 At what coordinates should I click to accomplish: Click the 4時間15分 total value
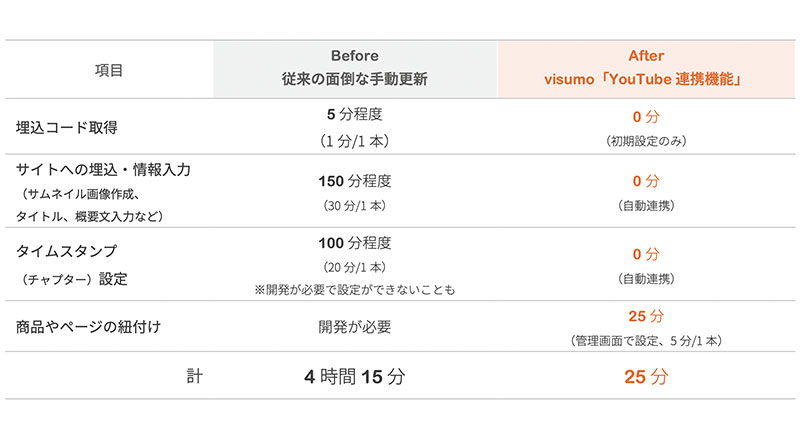point(355,378)
